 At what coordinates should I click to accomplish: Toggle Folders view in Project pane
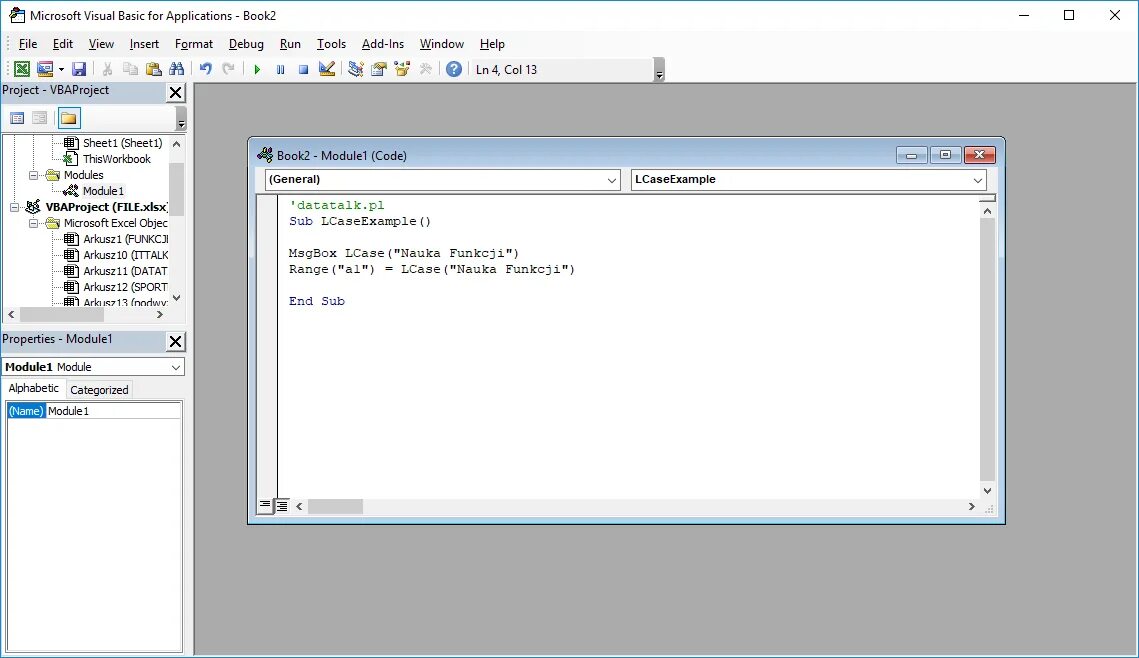coord(68,118)
